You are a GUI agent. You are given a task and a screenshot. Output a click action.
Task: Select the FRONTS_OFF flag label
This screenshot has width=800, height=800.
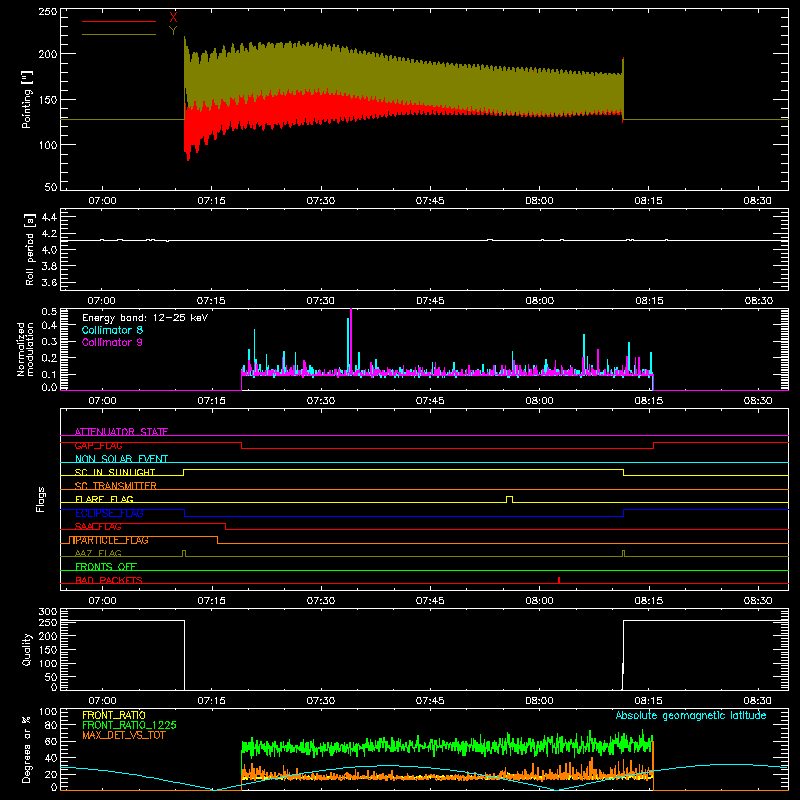(106, 567)
